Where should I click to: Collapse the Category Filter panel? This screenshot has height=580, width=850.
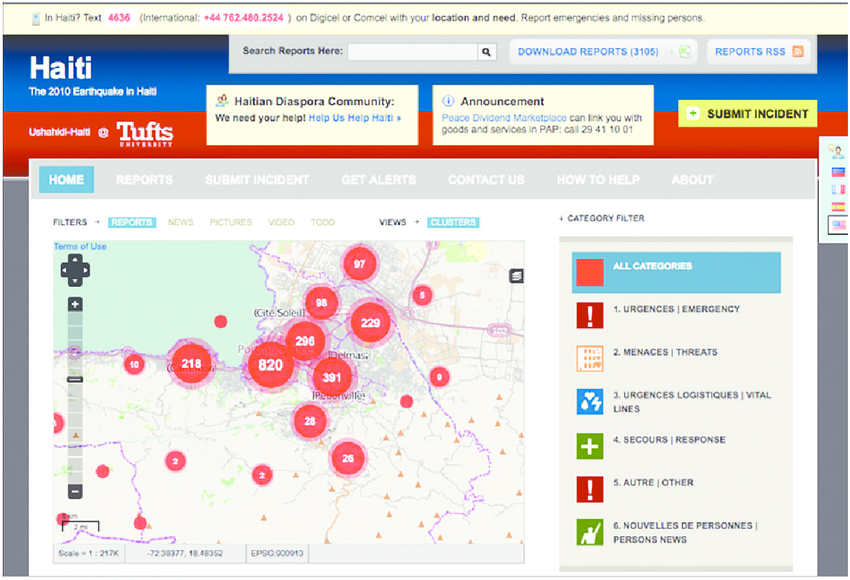[602, 218]
